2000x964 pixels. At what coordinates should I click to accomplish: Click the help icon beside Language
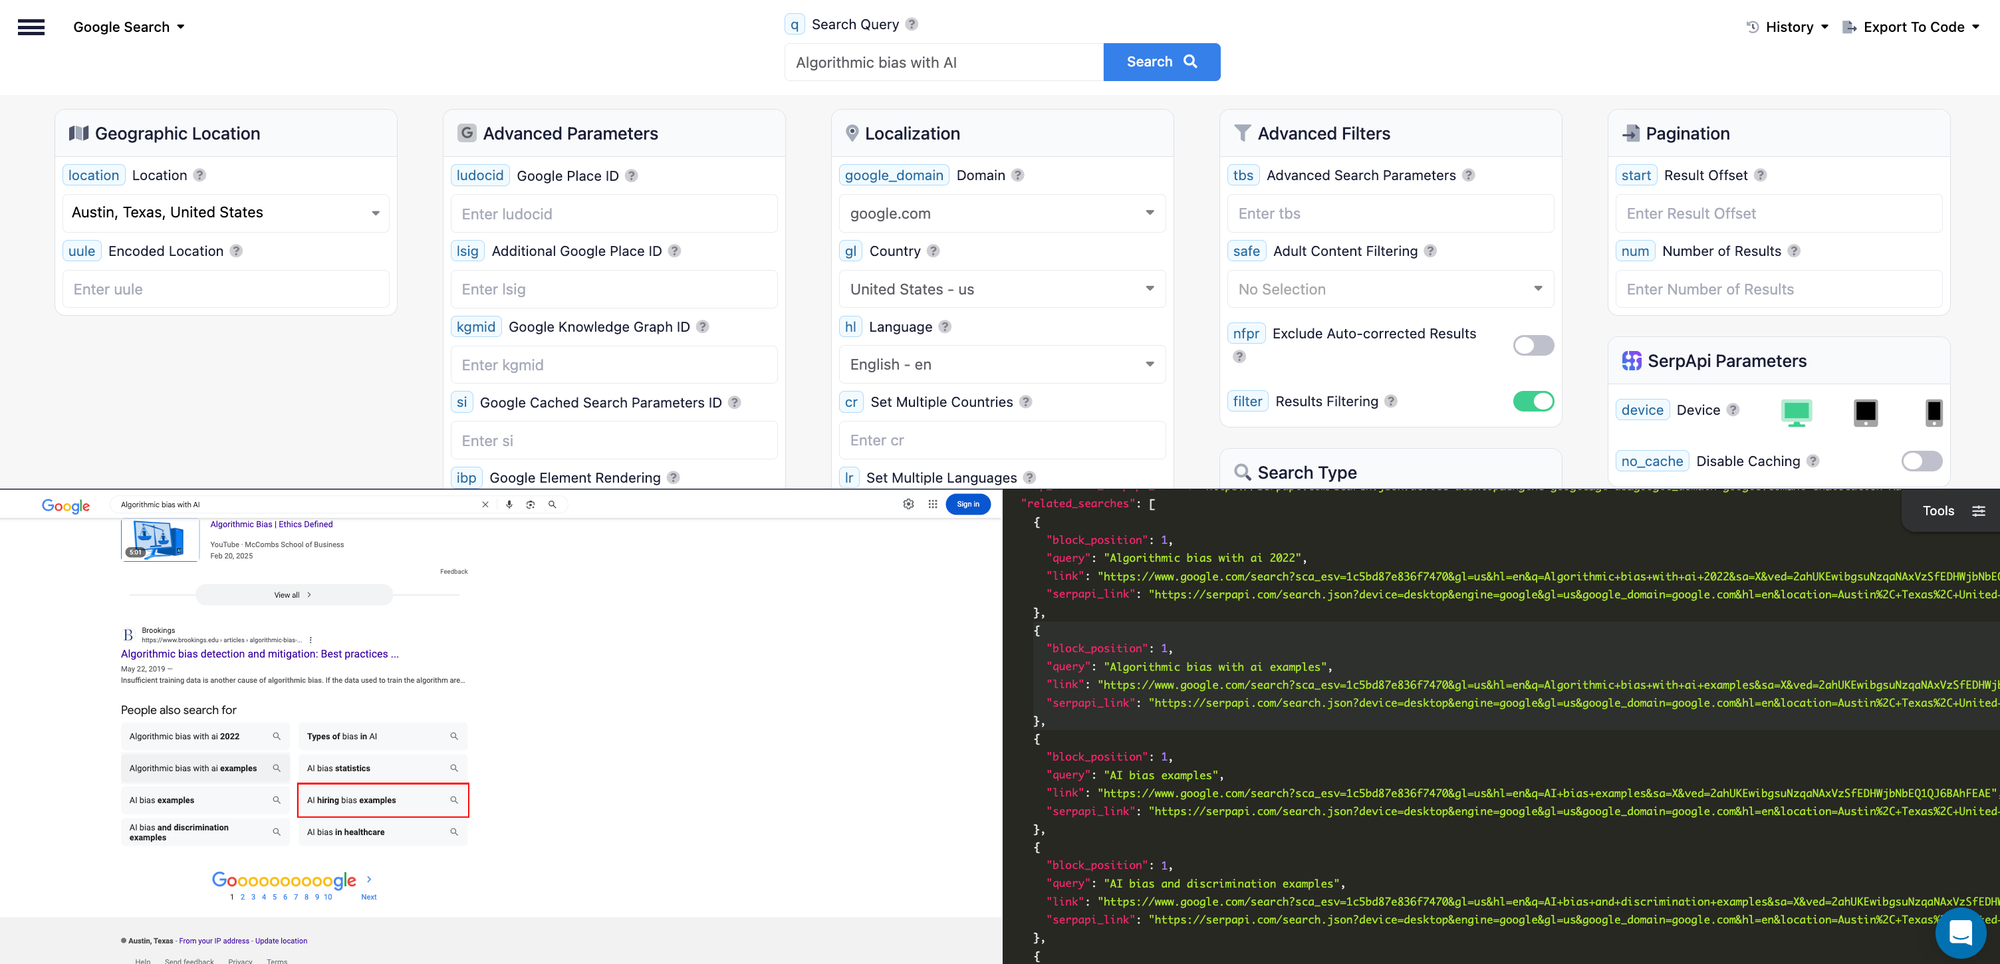(x=945, y=327)
